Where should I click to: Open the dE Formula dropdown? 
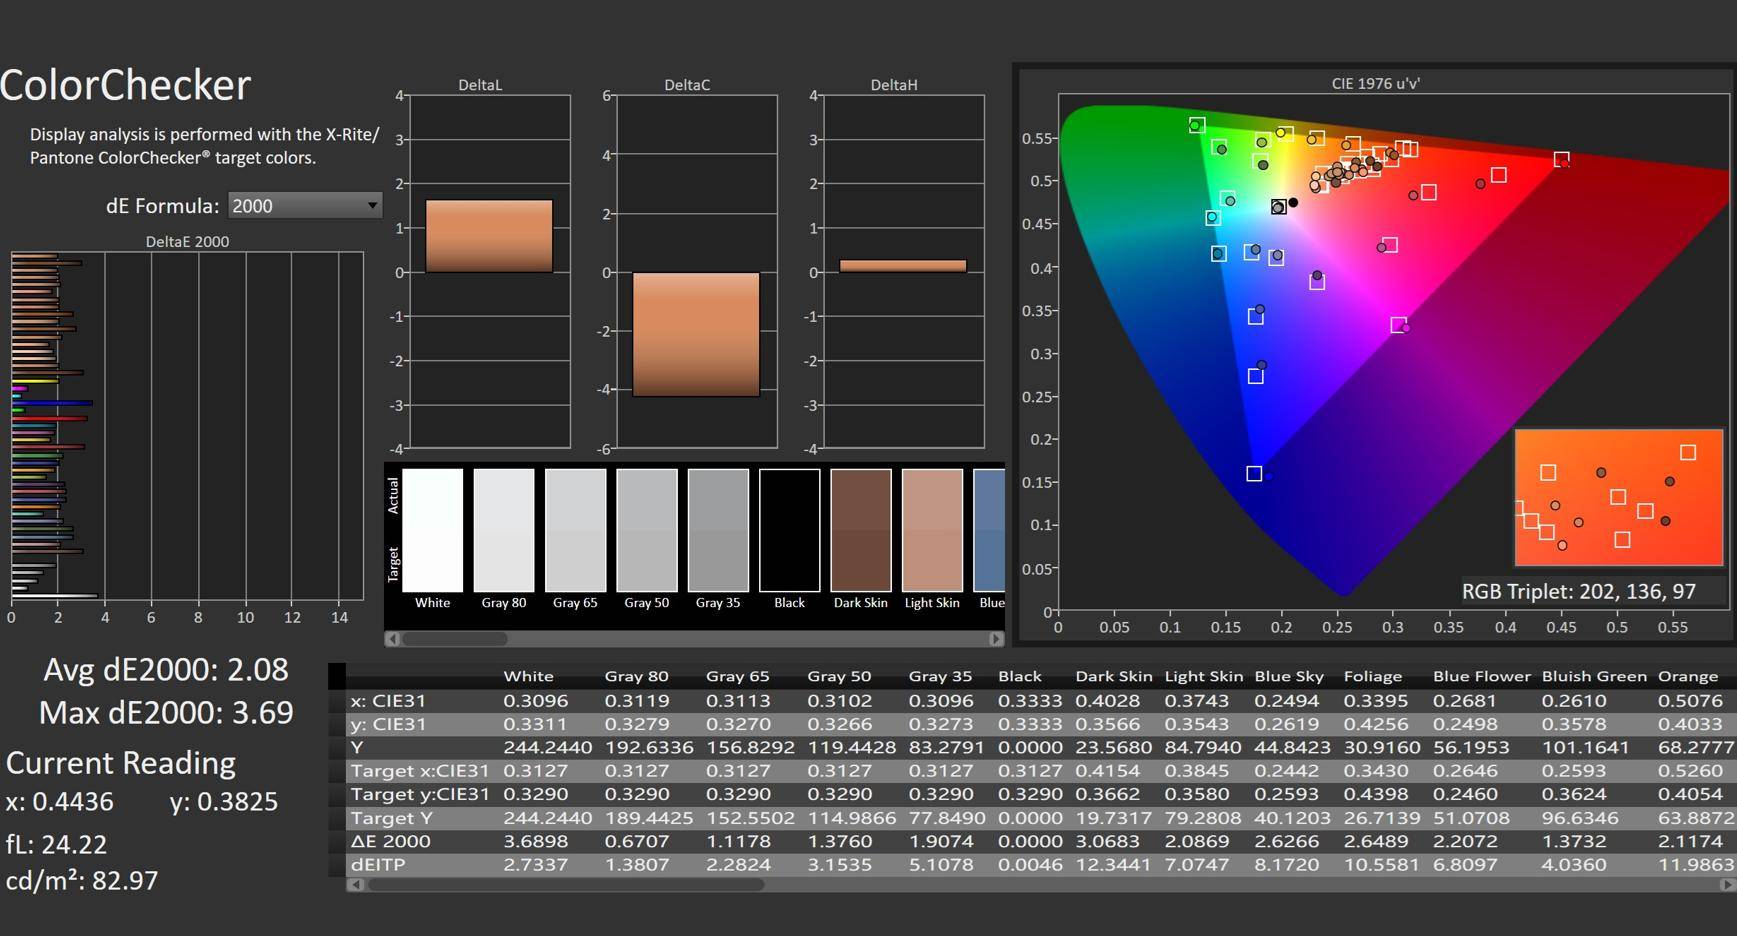click(305, 206)
